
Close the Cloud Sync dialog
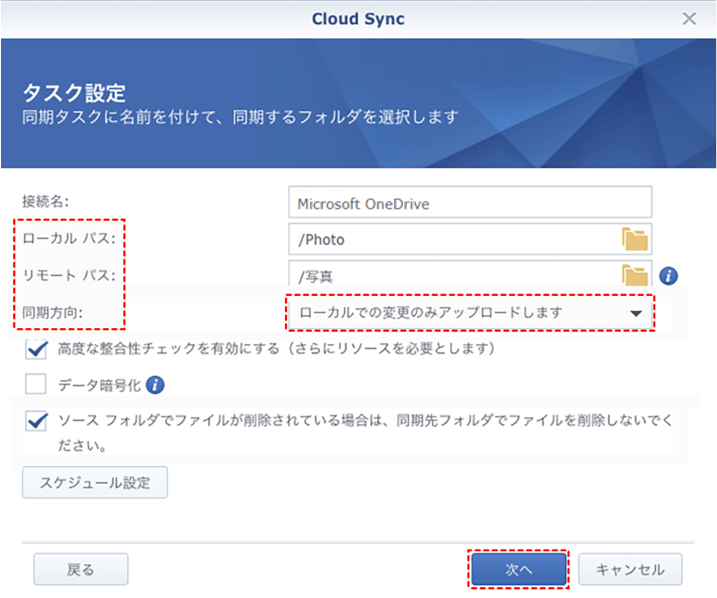coord(689,18)
